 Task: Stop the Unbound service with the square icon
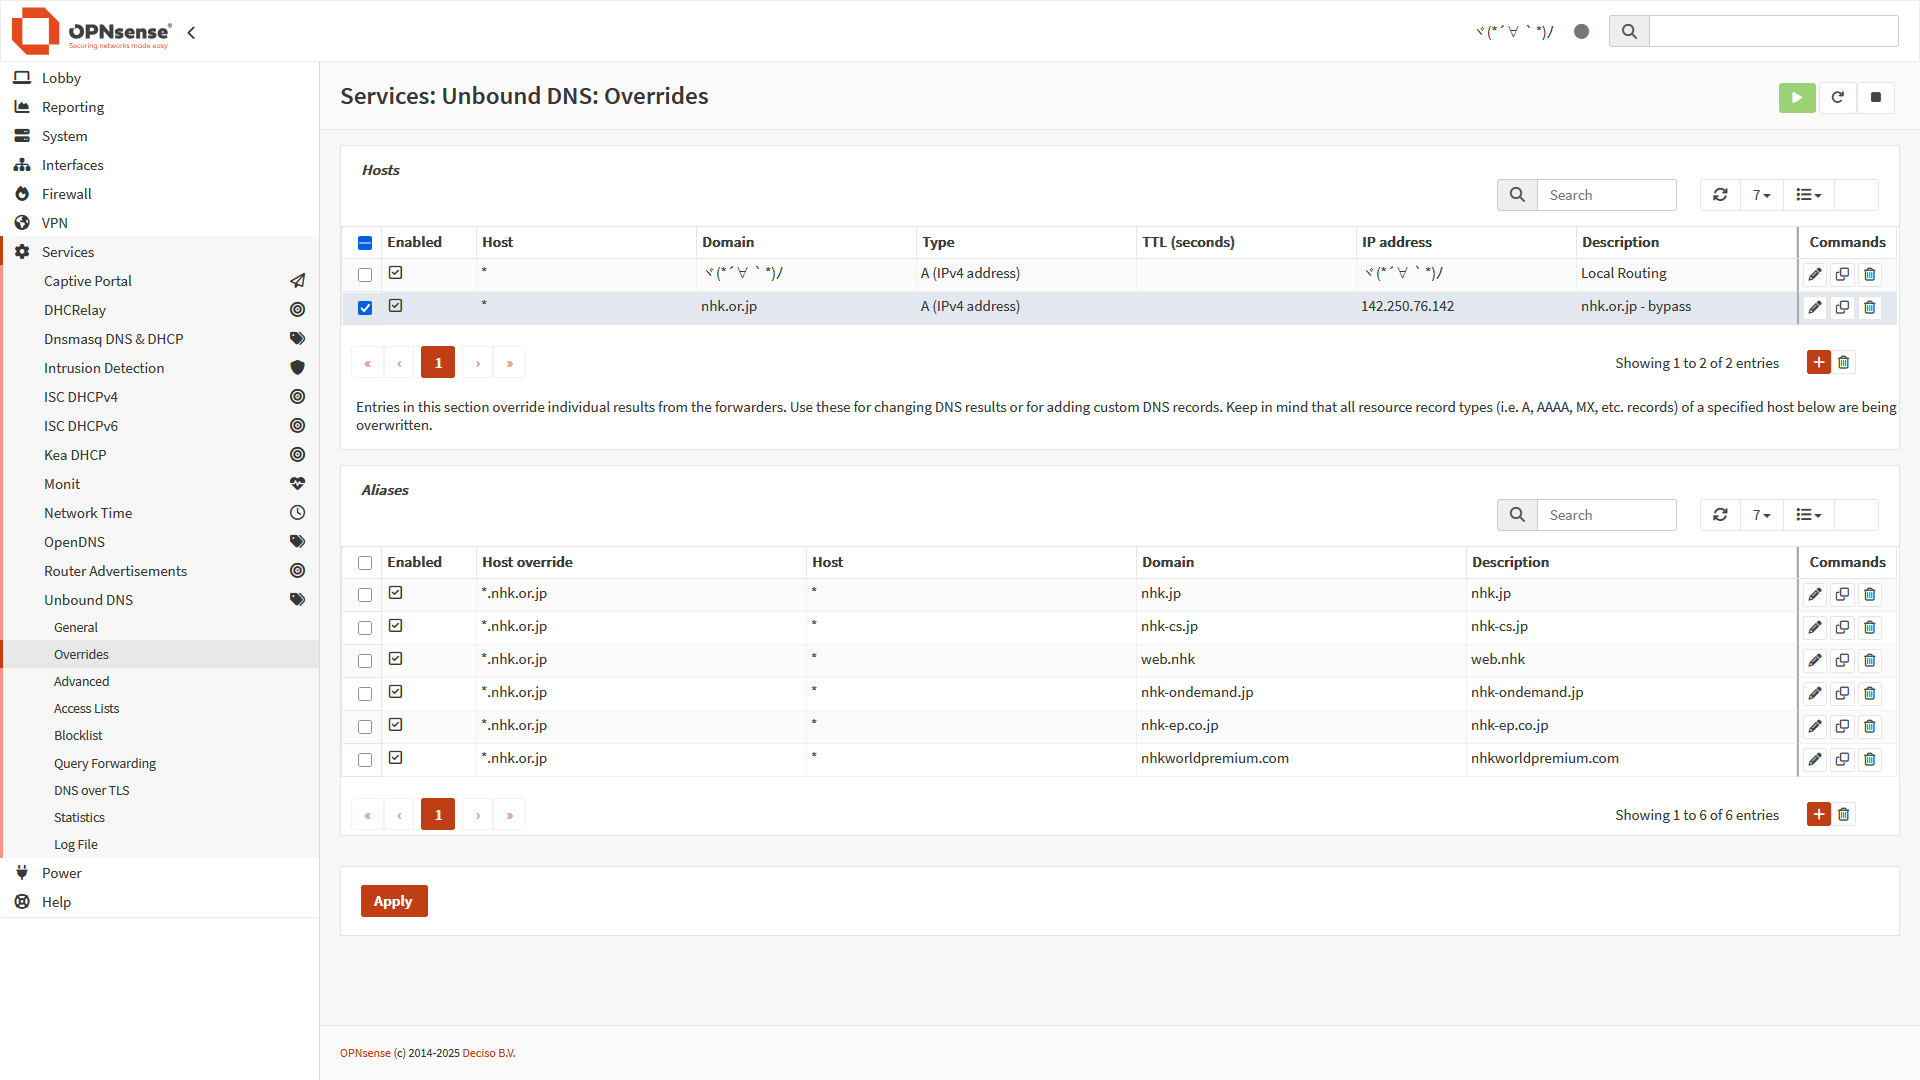(x=1876, y=97)
